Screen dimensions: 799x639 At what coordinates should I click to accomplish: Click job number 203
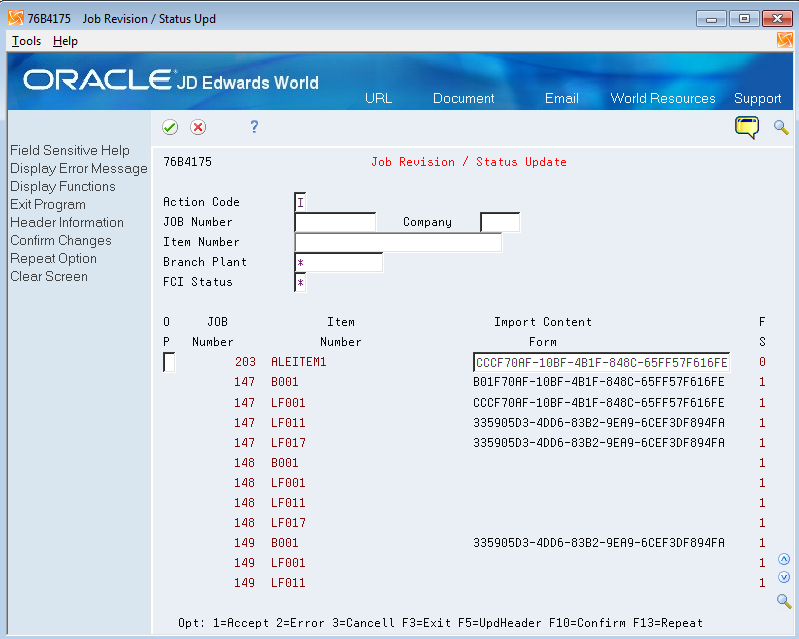point(245,362)
